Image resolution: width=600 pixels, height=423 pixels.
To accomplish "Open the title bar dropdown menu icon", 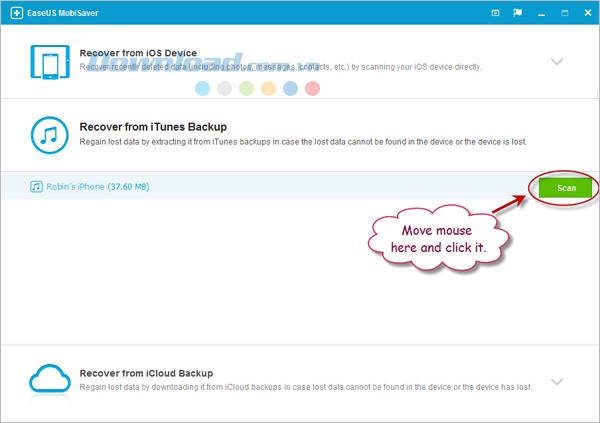I will (497, 14).
